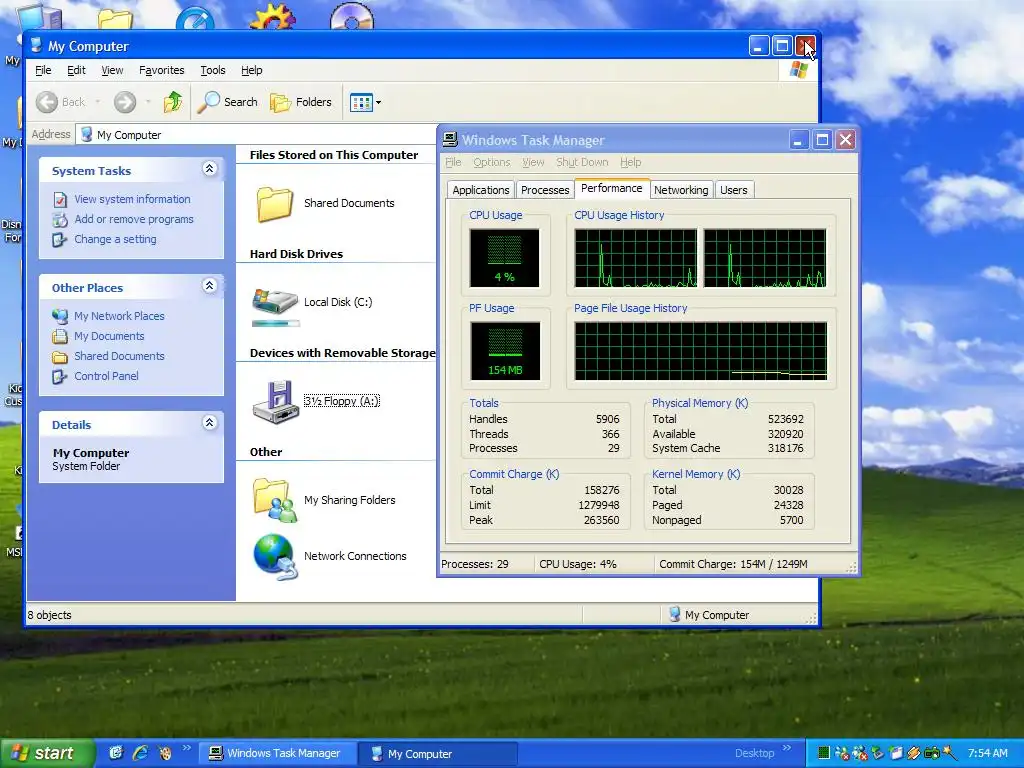This screenshot has height=768, width=1024.
Task: Click Add or remove programs link
Action: (x=134, y=219)
